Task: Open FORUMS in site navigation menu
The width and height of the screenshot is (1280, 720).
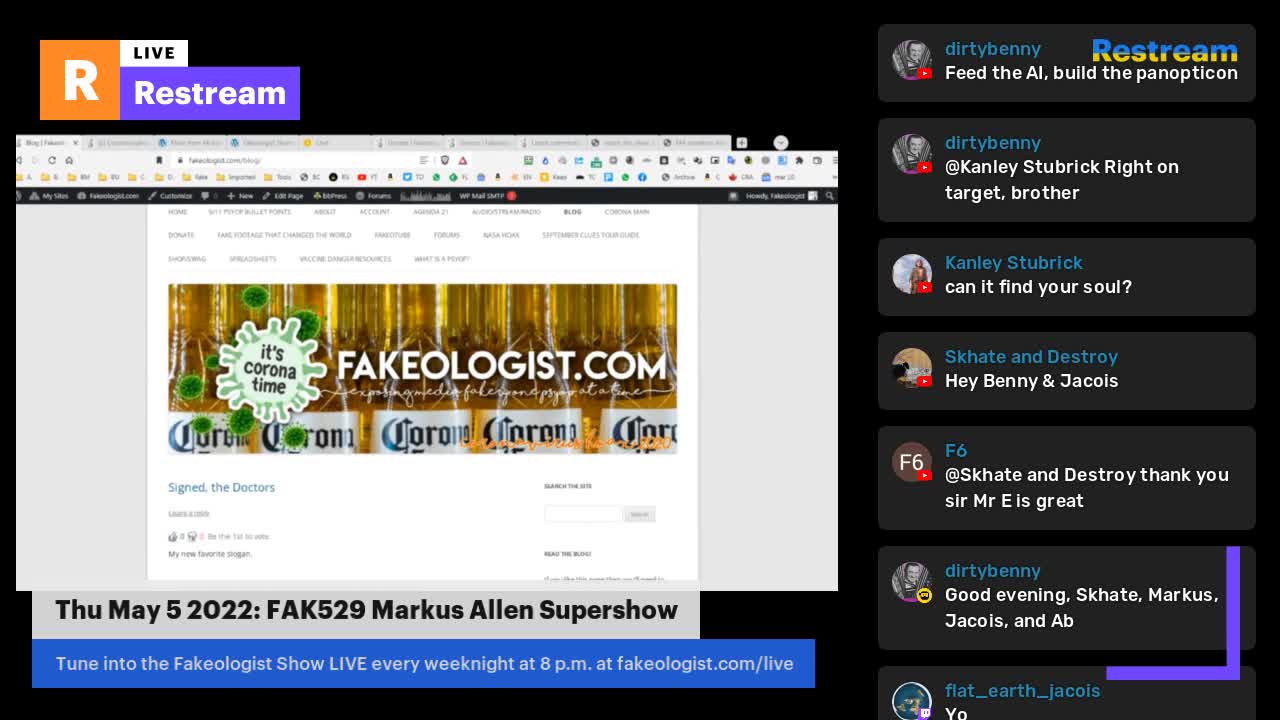Action: (446, 235)
